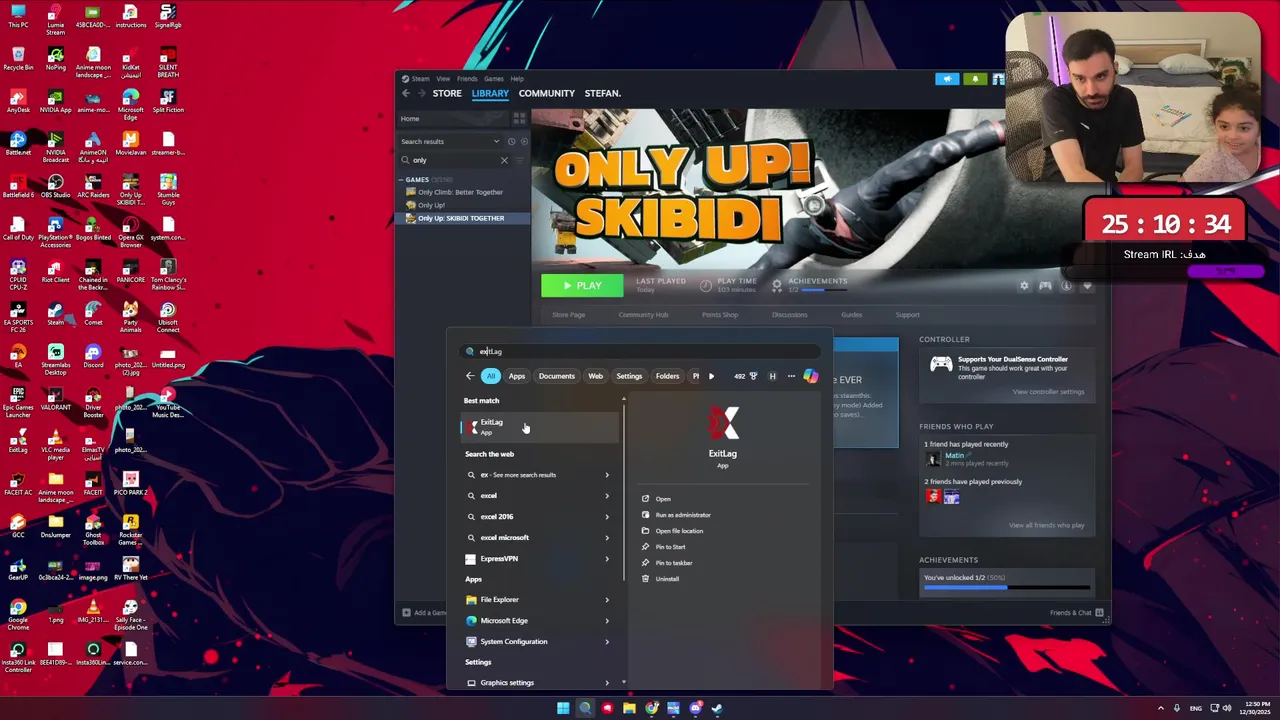The image size is (1280, 720).
Task: Open Discord desktop shortcut
Action: tap(93, 356)
